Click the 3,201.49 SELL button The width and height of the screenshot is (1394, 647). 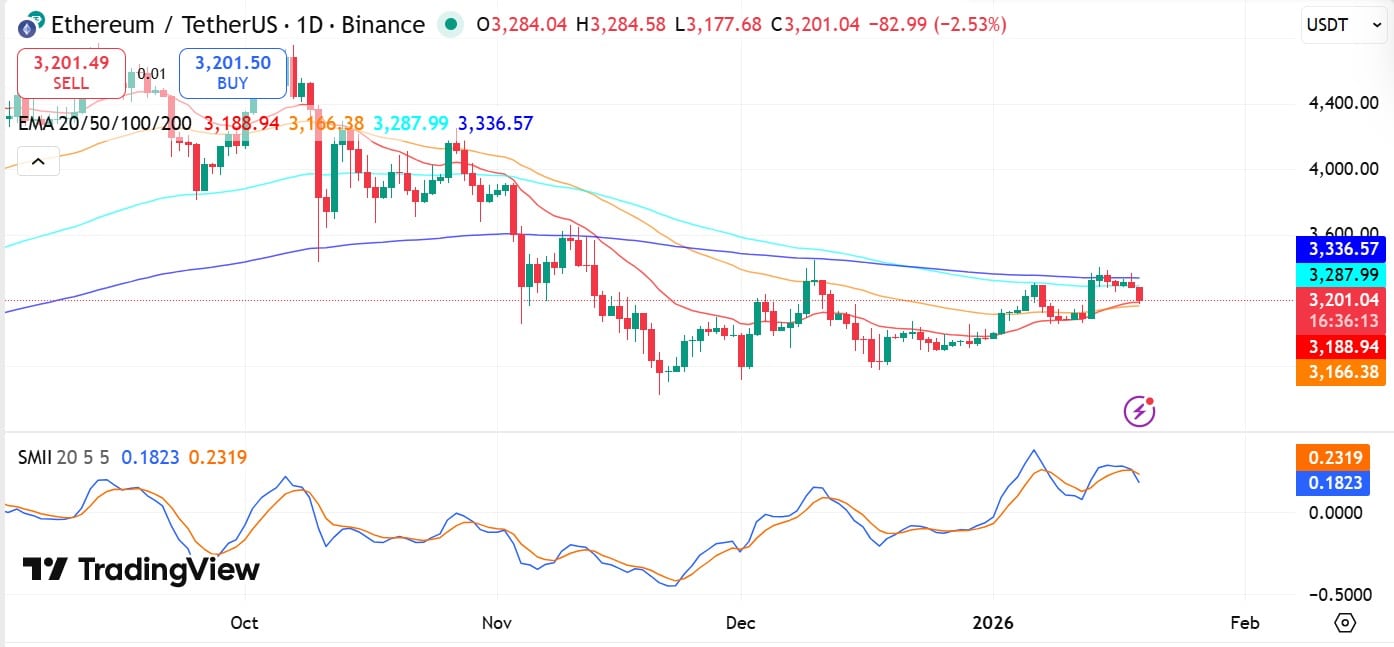coord(70,72)
